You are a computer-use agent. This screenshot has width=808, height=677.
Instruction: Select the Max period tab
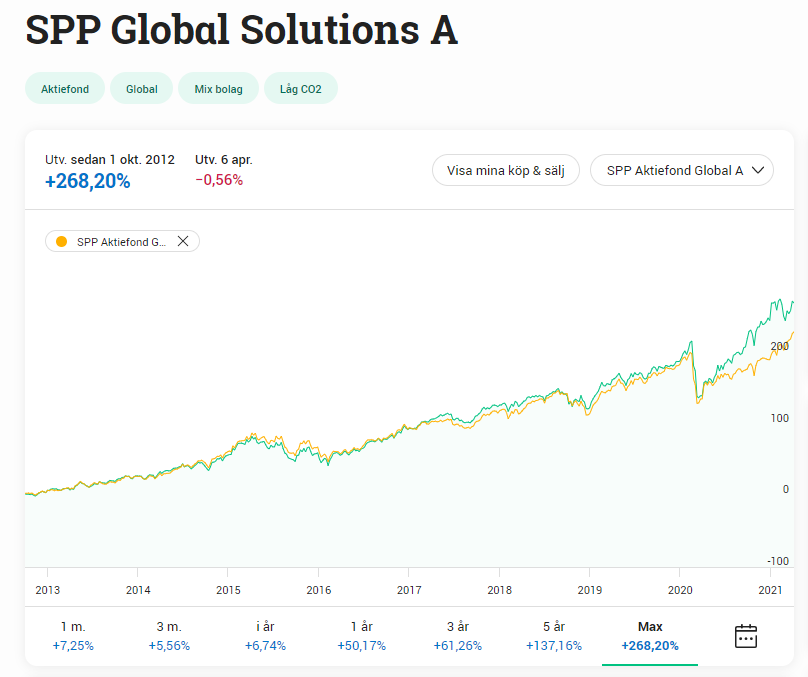pos(650,636)
